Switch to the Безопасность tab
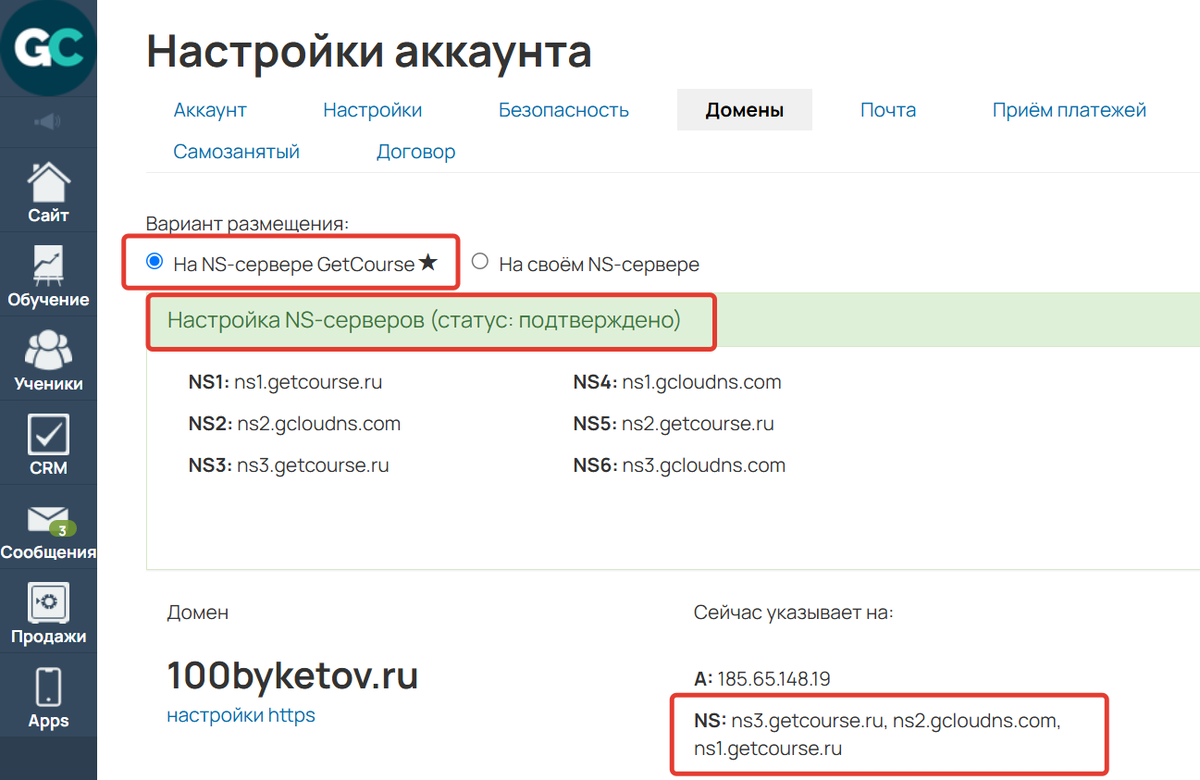The height and width of the screenshot is (780, 1200). (564, 110)
